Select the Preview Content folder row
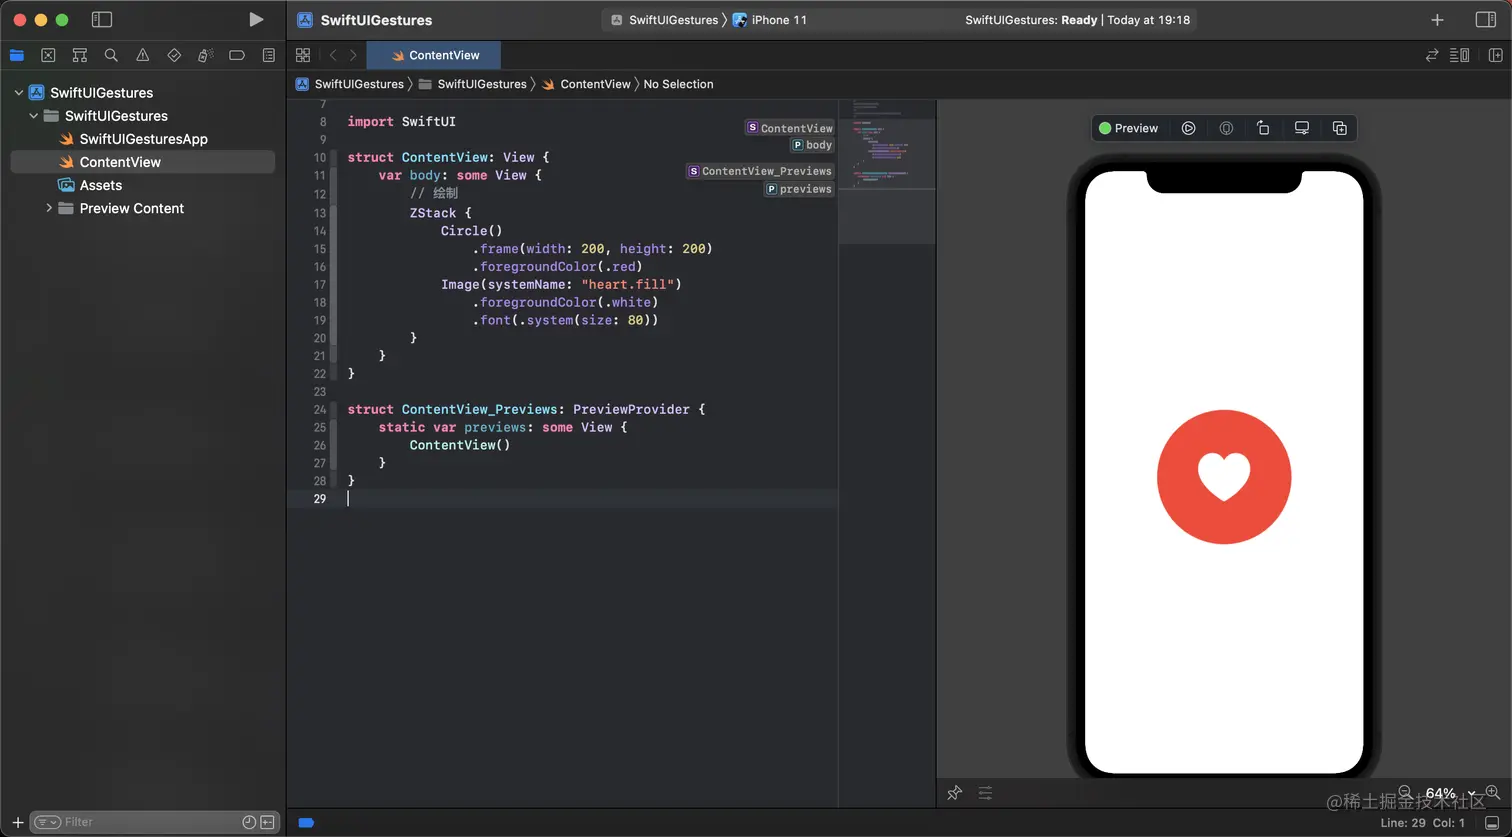The width and height of the screenshot is (1512, 837). 142,208
